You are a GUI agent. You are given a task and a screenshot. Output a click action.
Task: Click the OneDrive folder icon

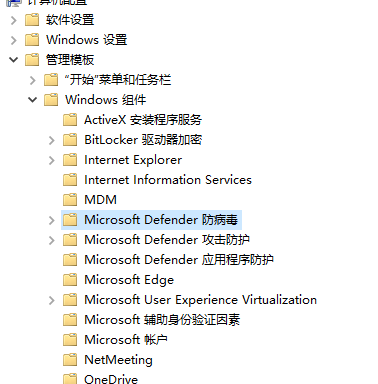click(x=70, y=379)
